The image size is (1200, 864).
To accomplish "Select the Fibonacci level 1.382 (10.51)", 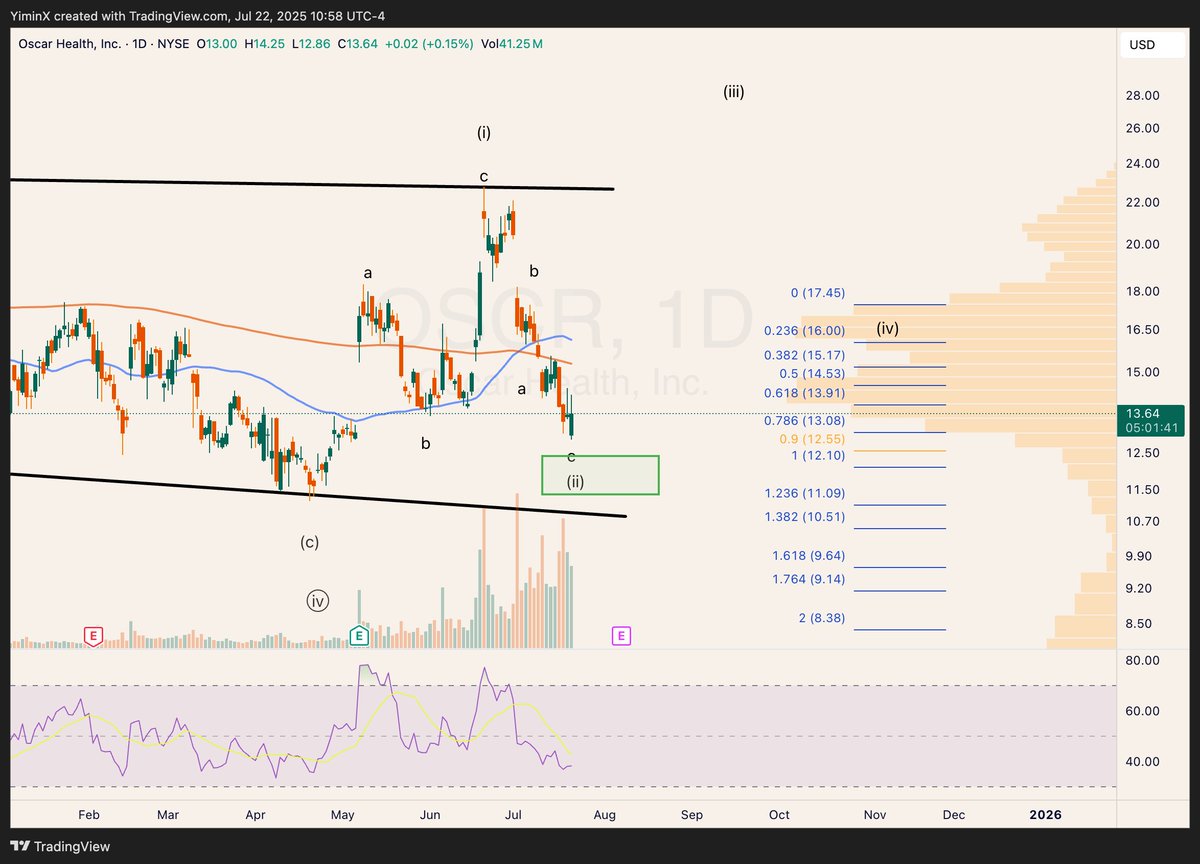I will [805, 517].
